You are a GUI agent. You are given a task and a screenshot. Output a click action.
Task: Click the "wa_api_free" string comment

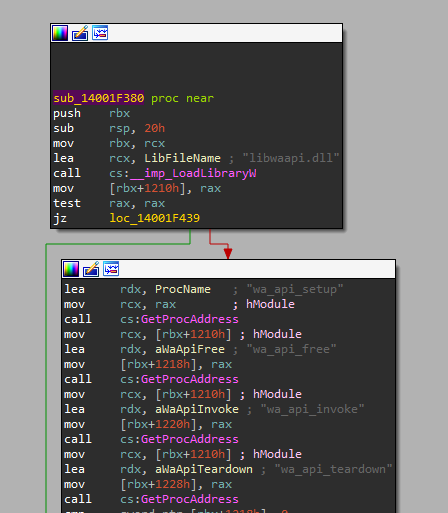(x=291, y=349)
